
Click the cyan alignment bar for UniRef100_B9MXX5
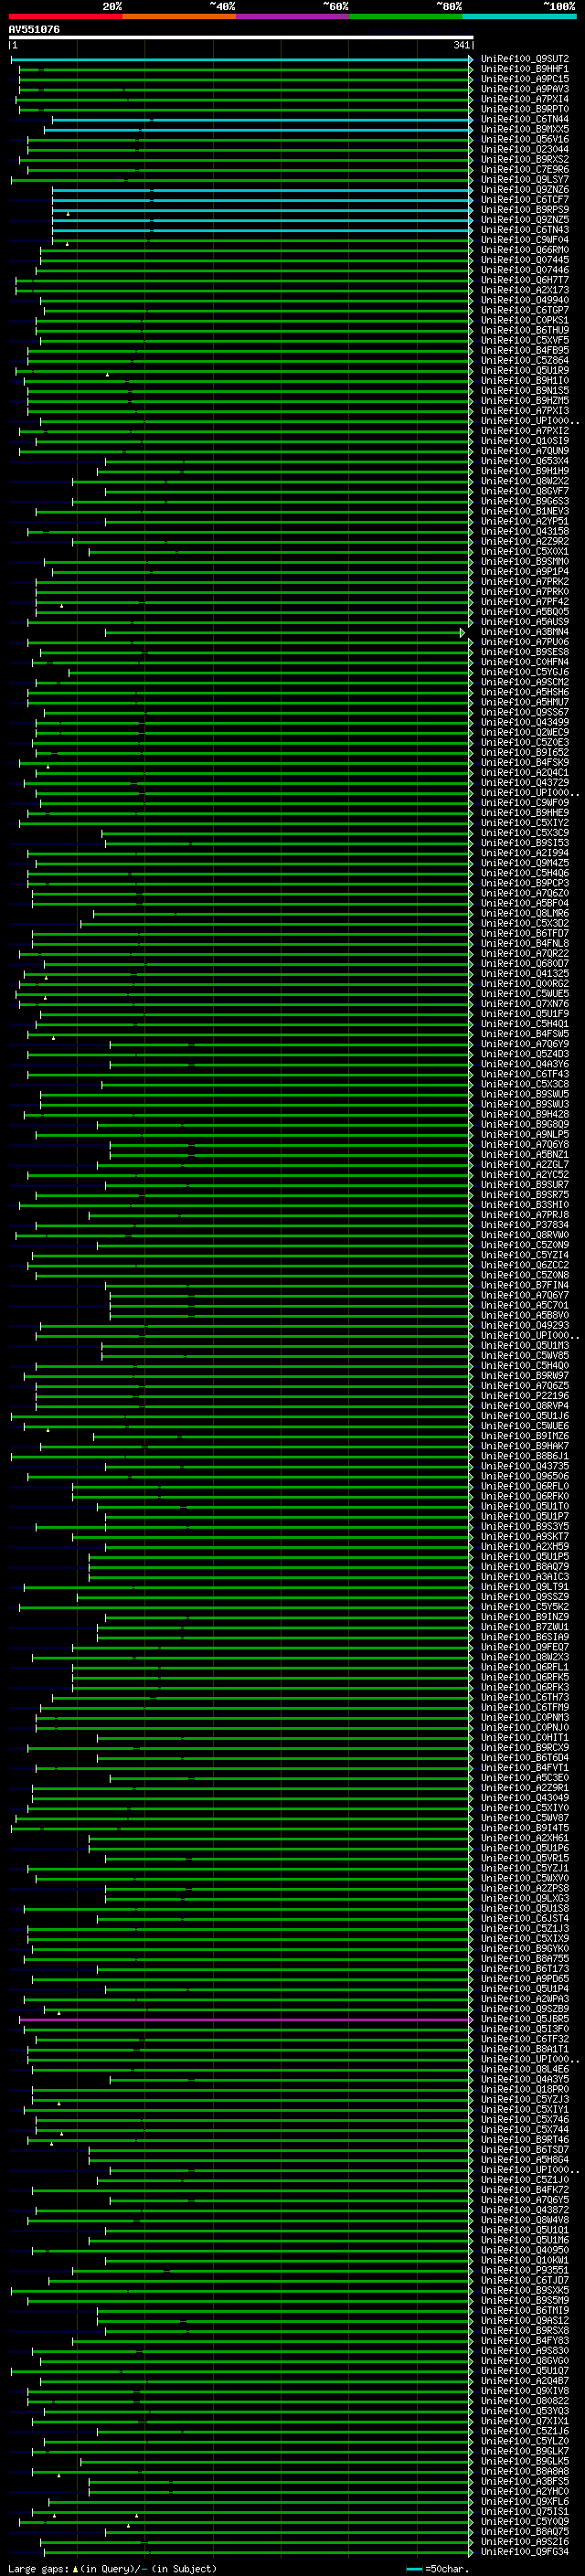(x=258, y=129)
